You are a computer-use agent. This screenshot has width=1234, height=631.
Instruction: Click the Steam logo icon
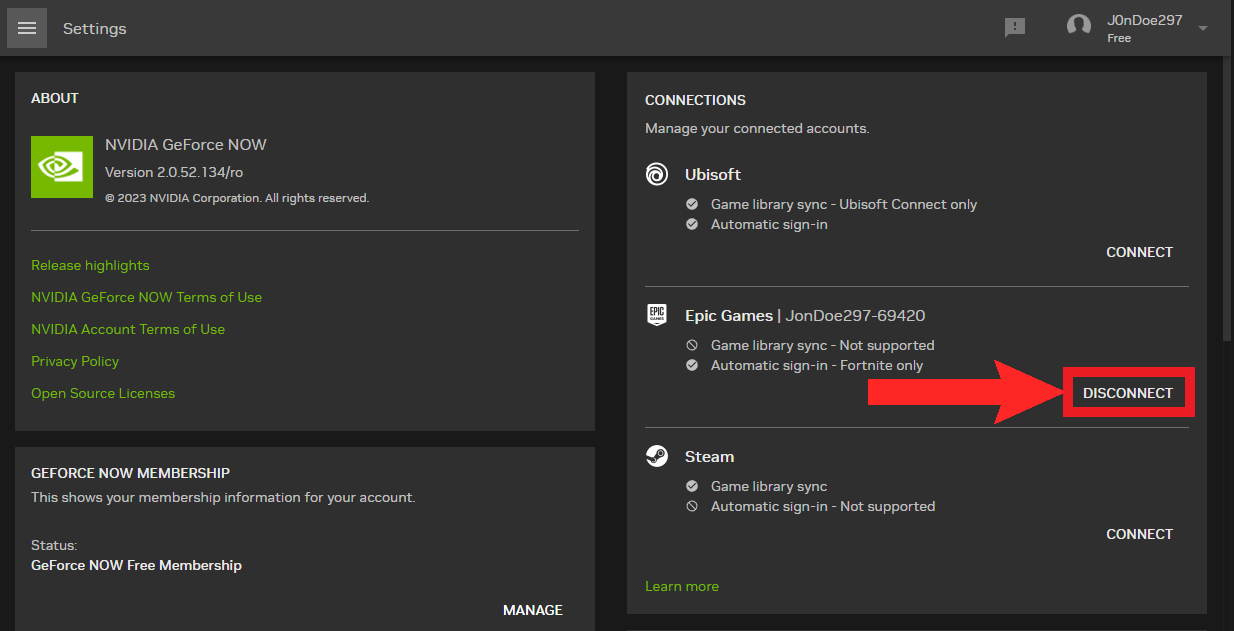pyautogui.click(x=657, y=457)
